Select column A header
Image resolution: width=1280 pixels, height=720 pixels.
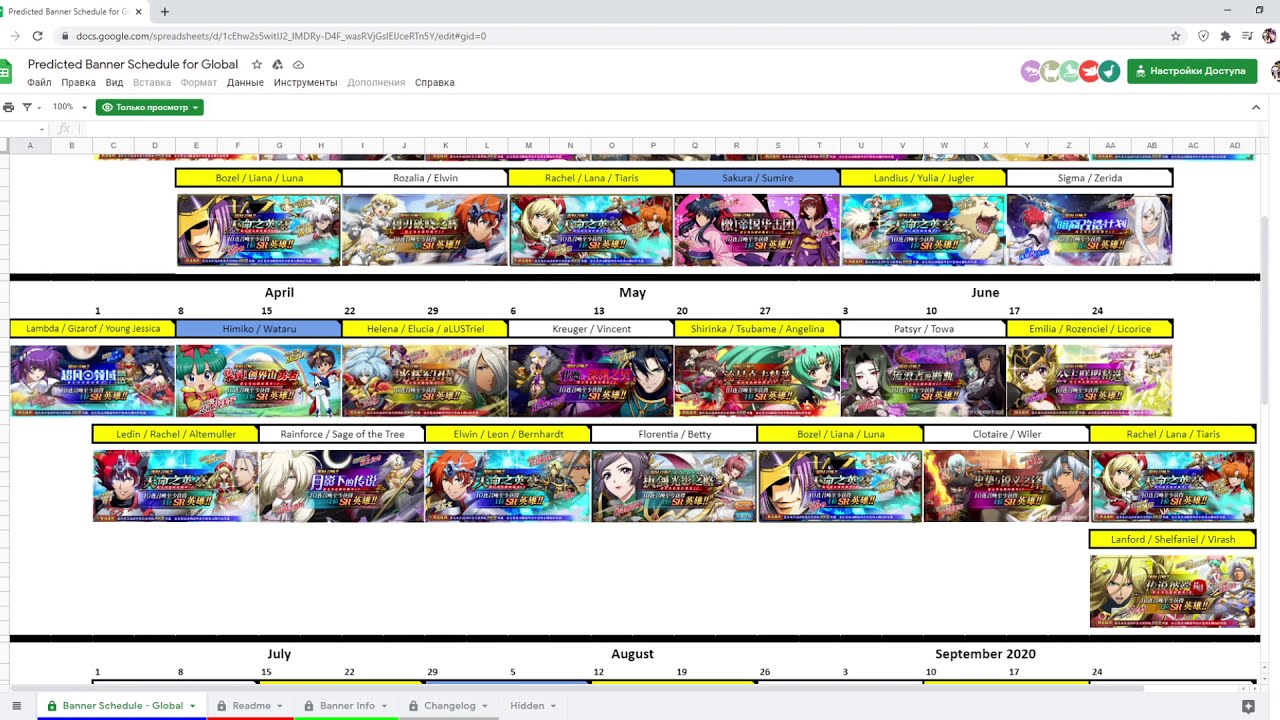click(30, 146)
